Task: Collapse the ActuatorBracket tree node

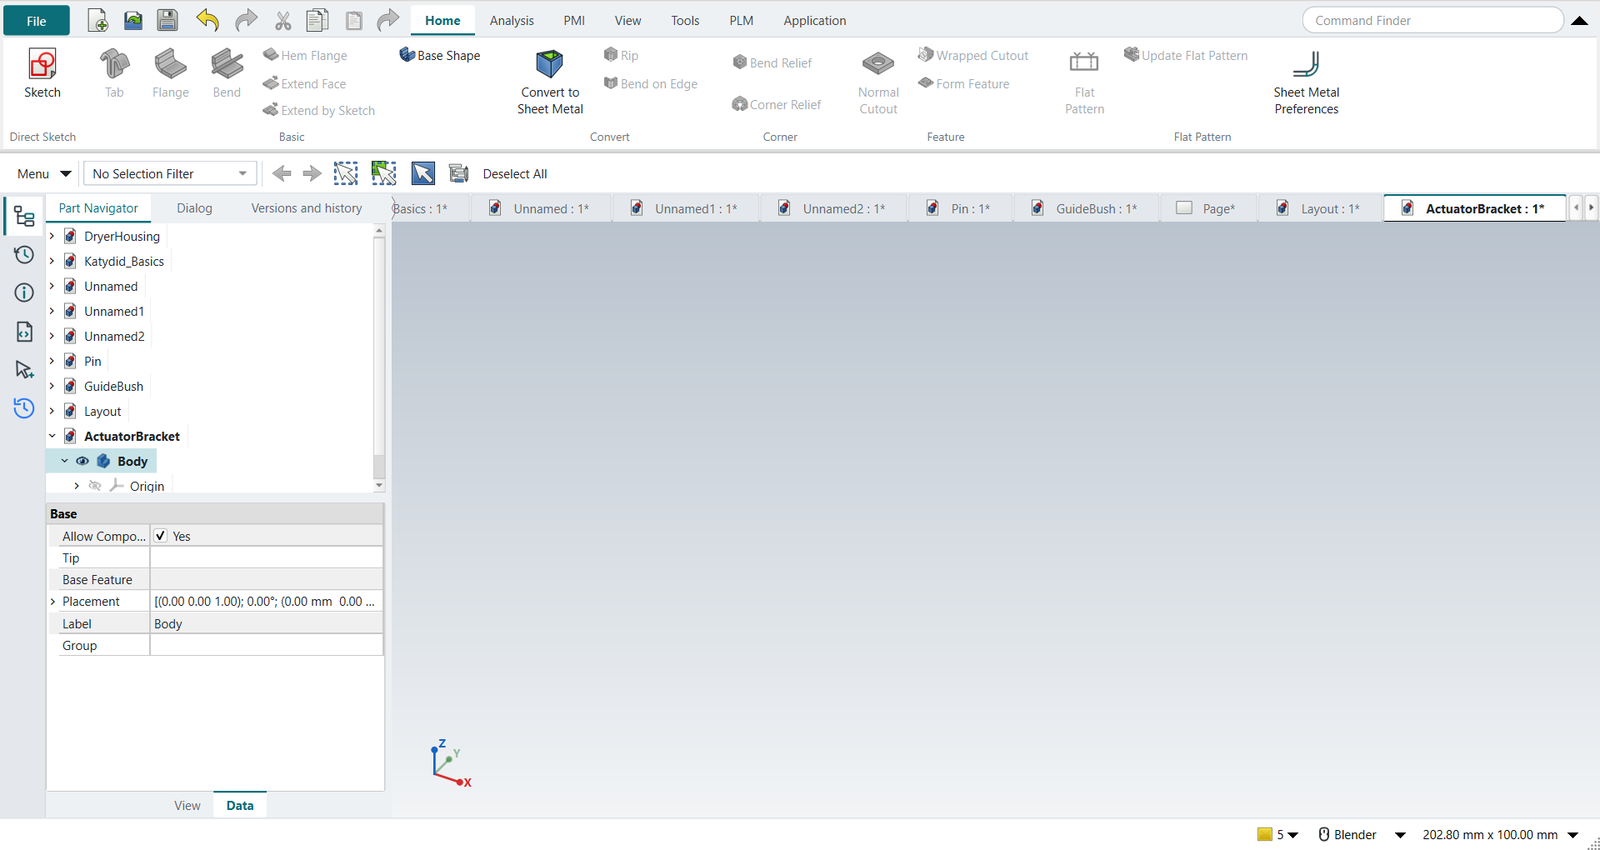Action: pos(52,436)
